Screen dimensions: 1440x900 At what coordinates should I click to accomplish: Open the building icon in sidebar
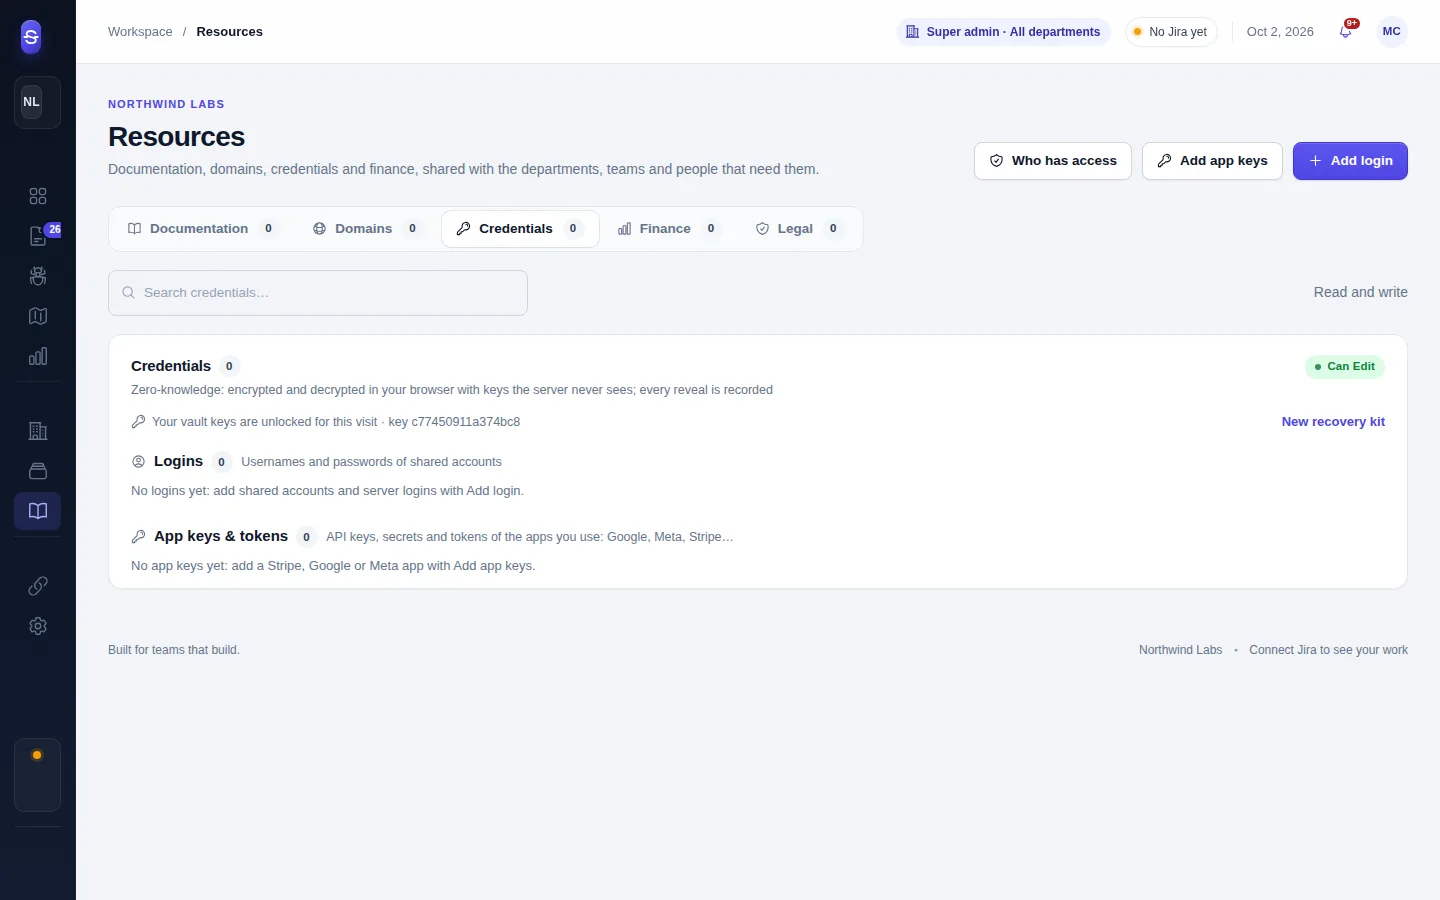click(38, 431)
